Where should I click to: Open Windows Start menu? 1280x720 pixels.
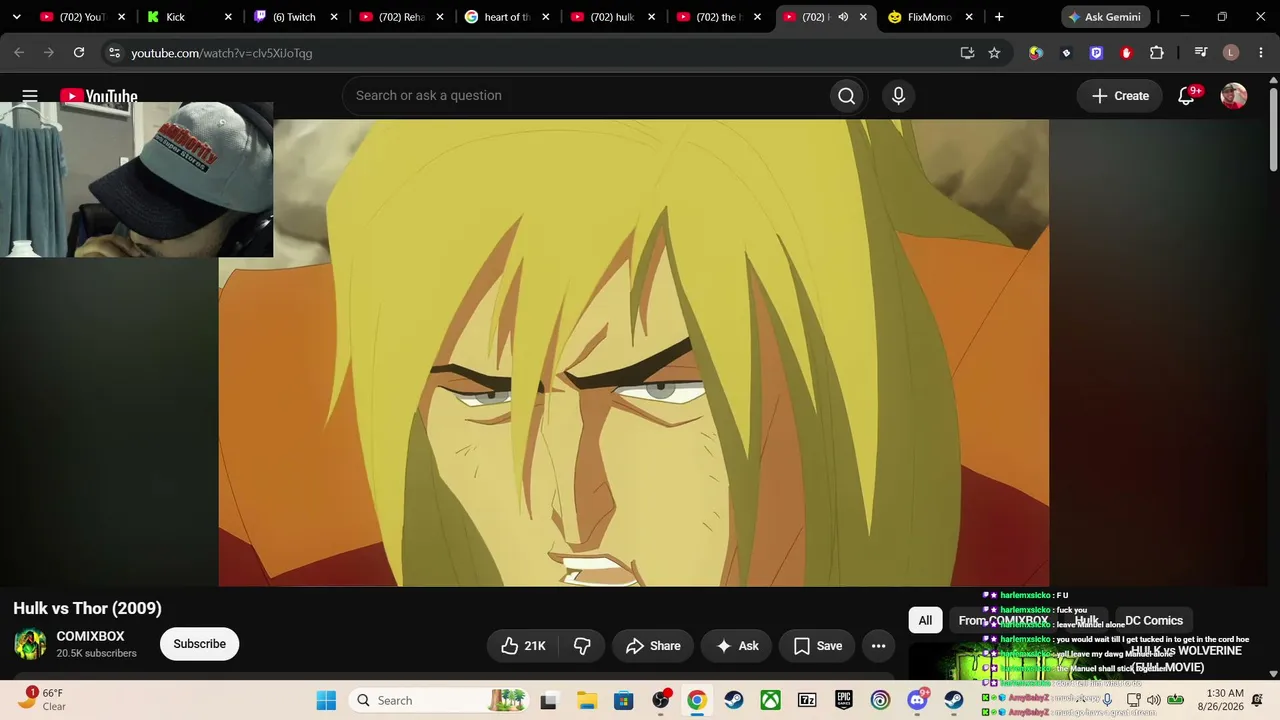(326, 700)
